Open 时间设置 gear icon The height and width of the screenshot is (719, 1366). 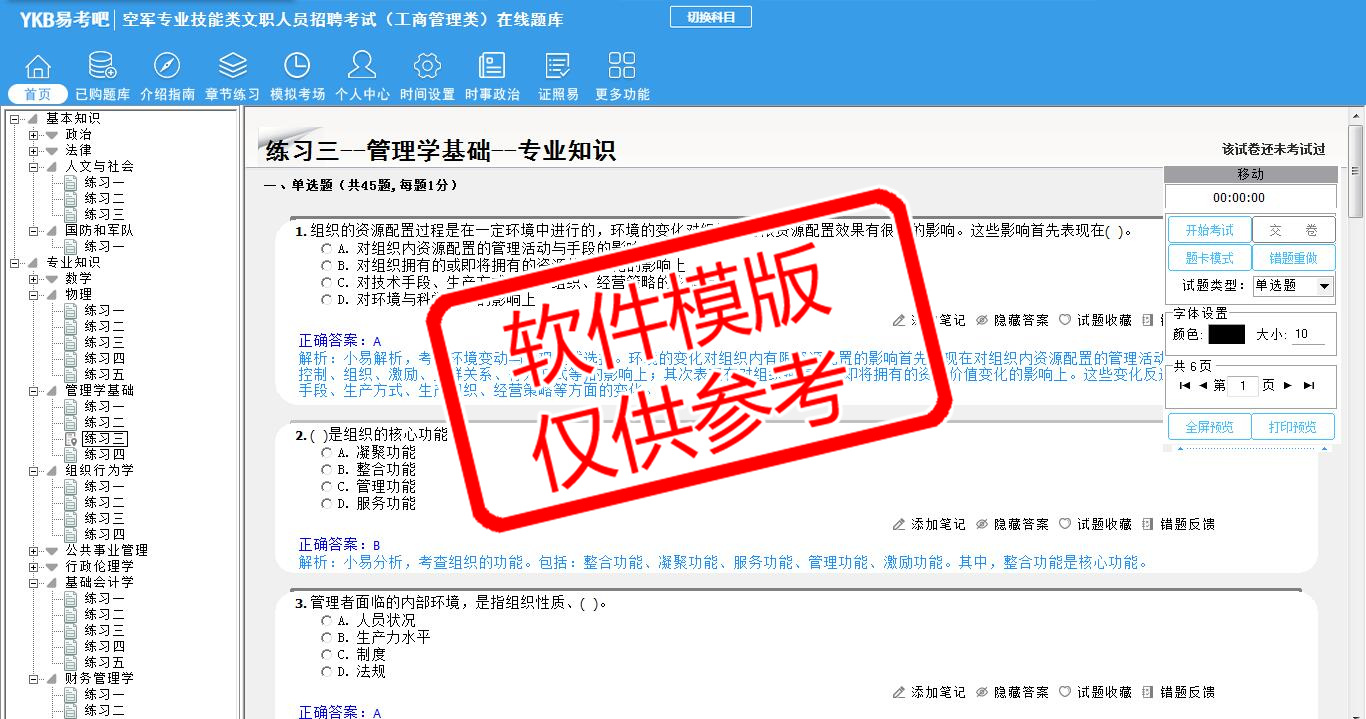(x=427, y=66)
